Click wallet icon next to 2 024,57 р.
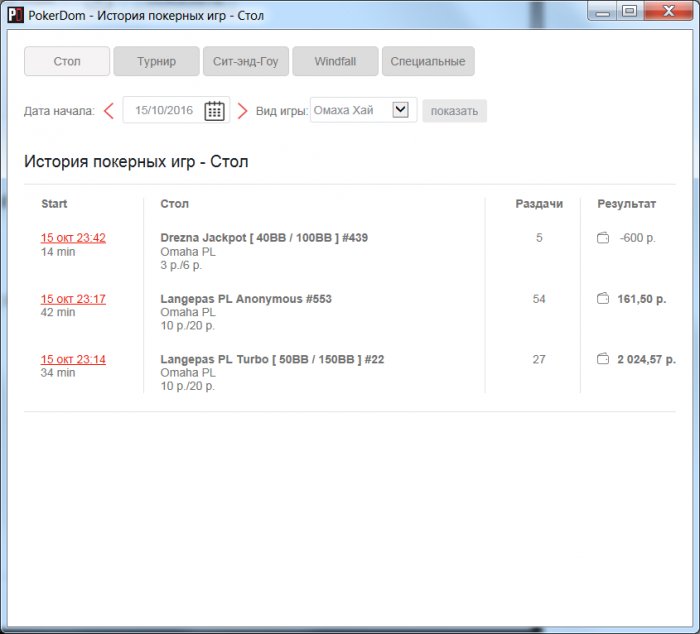700x634 pixels. click(603, 359)
